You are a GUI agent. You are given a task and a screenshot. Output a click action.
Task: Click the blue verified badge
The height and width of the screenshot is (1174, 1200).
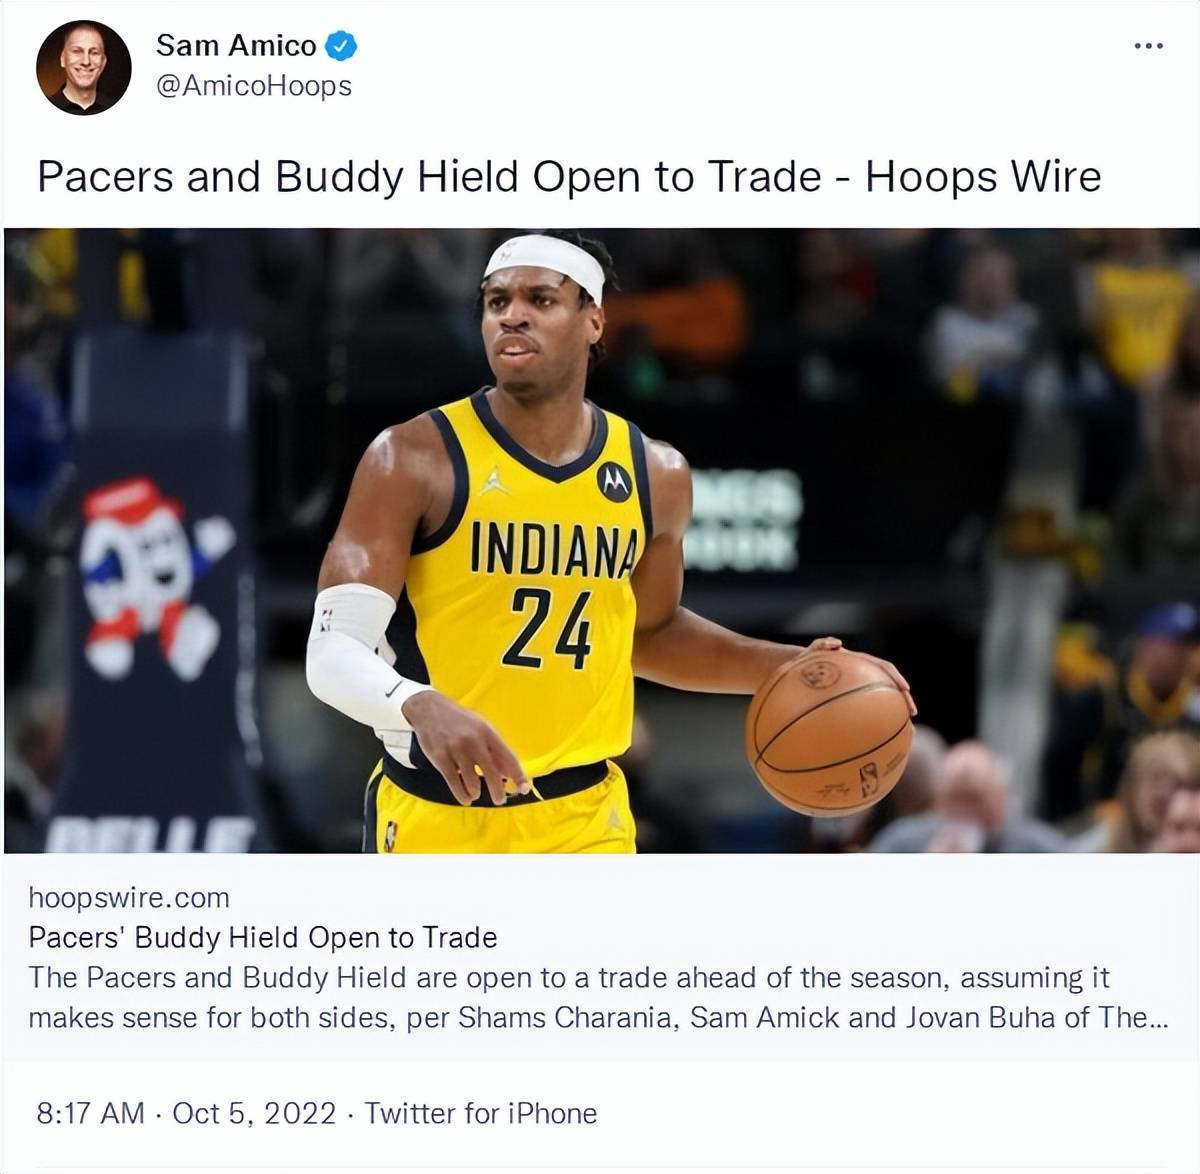[341, 45]
